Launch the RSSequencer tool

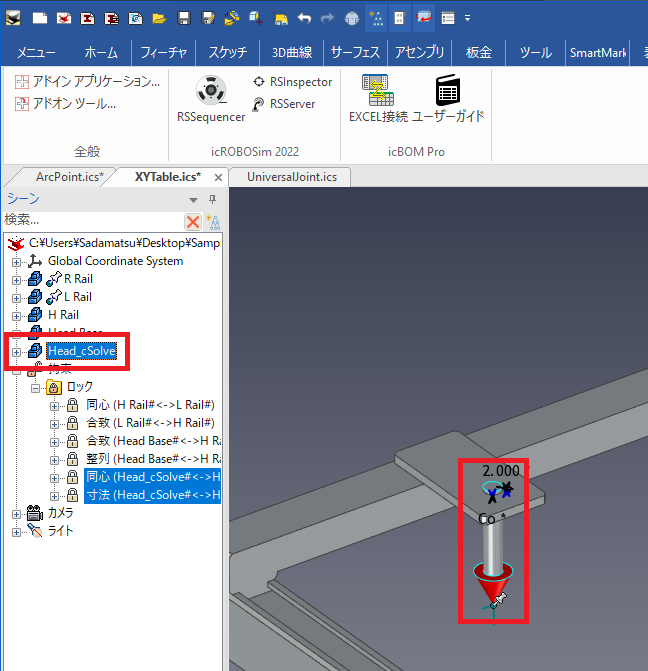[210, 100]
